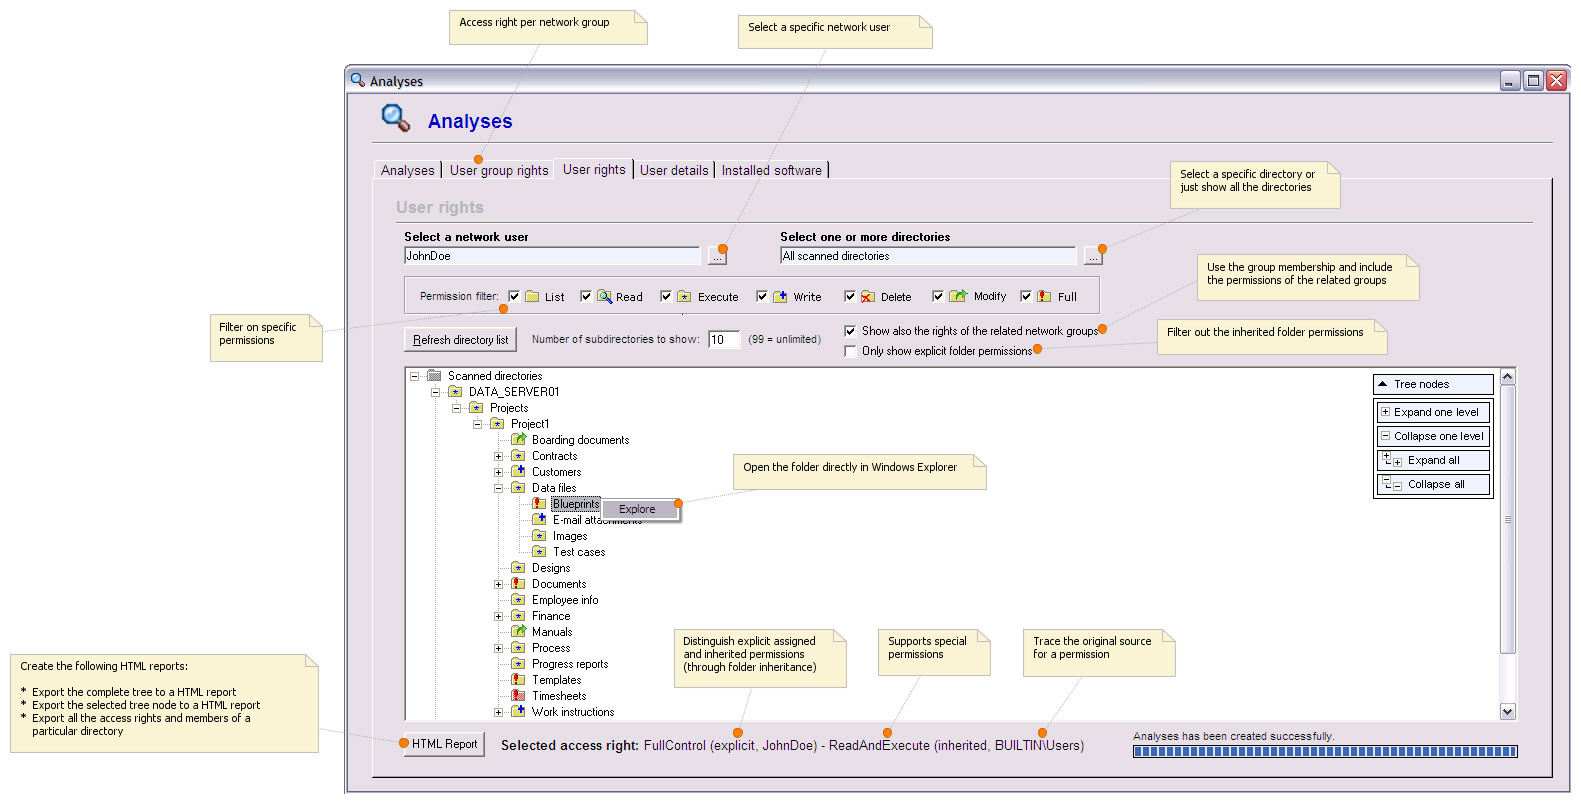
Task: Expand the Customers folder node
Action: (498, 472)
